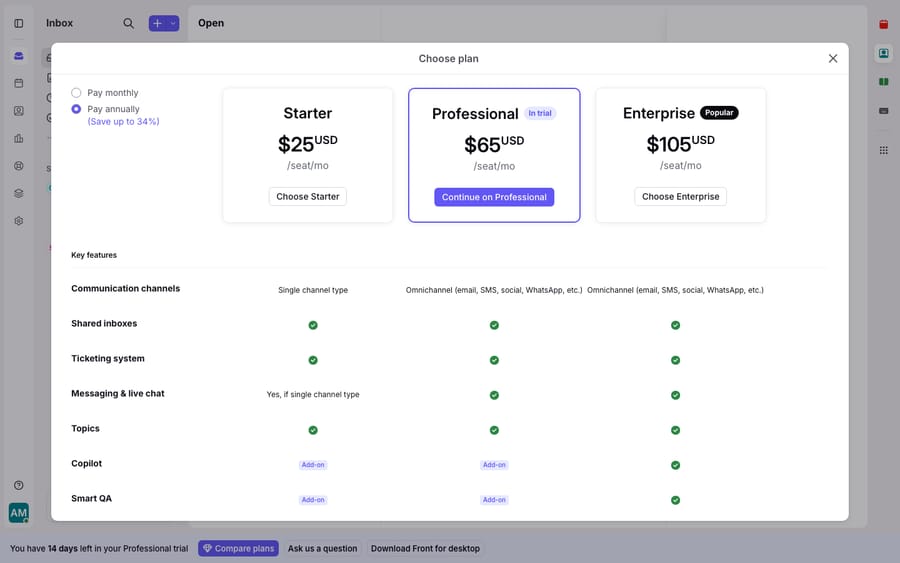Click Messaging checkmark under Professional
This screenshot has width=900, height=563.
click(494, 395)
